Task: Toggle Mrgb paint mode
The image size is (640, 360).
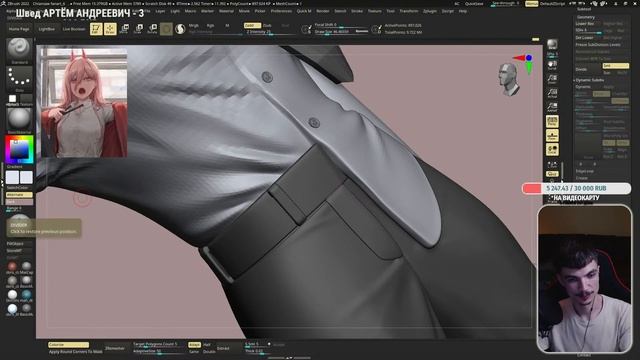Action: (x=194, y=25)
